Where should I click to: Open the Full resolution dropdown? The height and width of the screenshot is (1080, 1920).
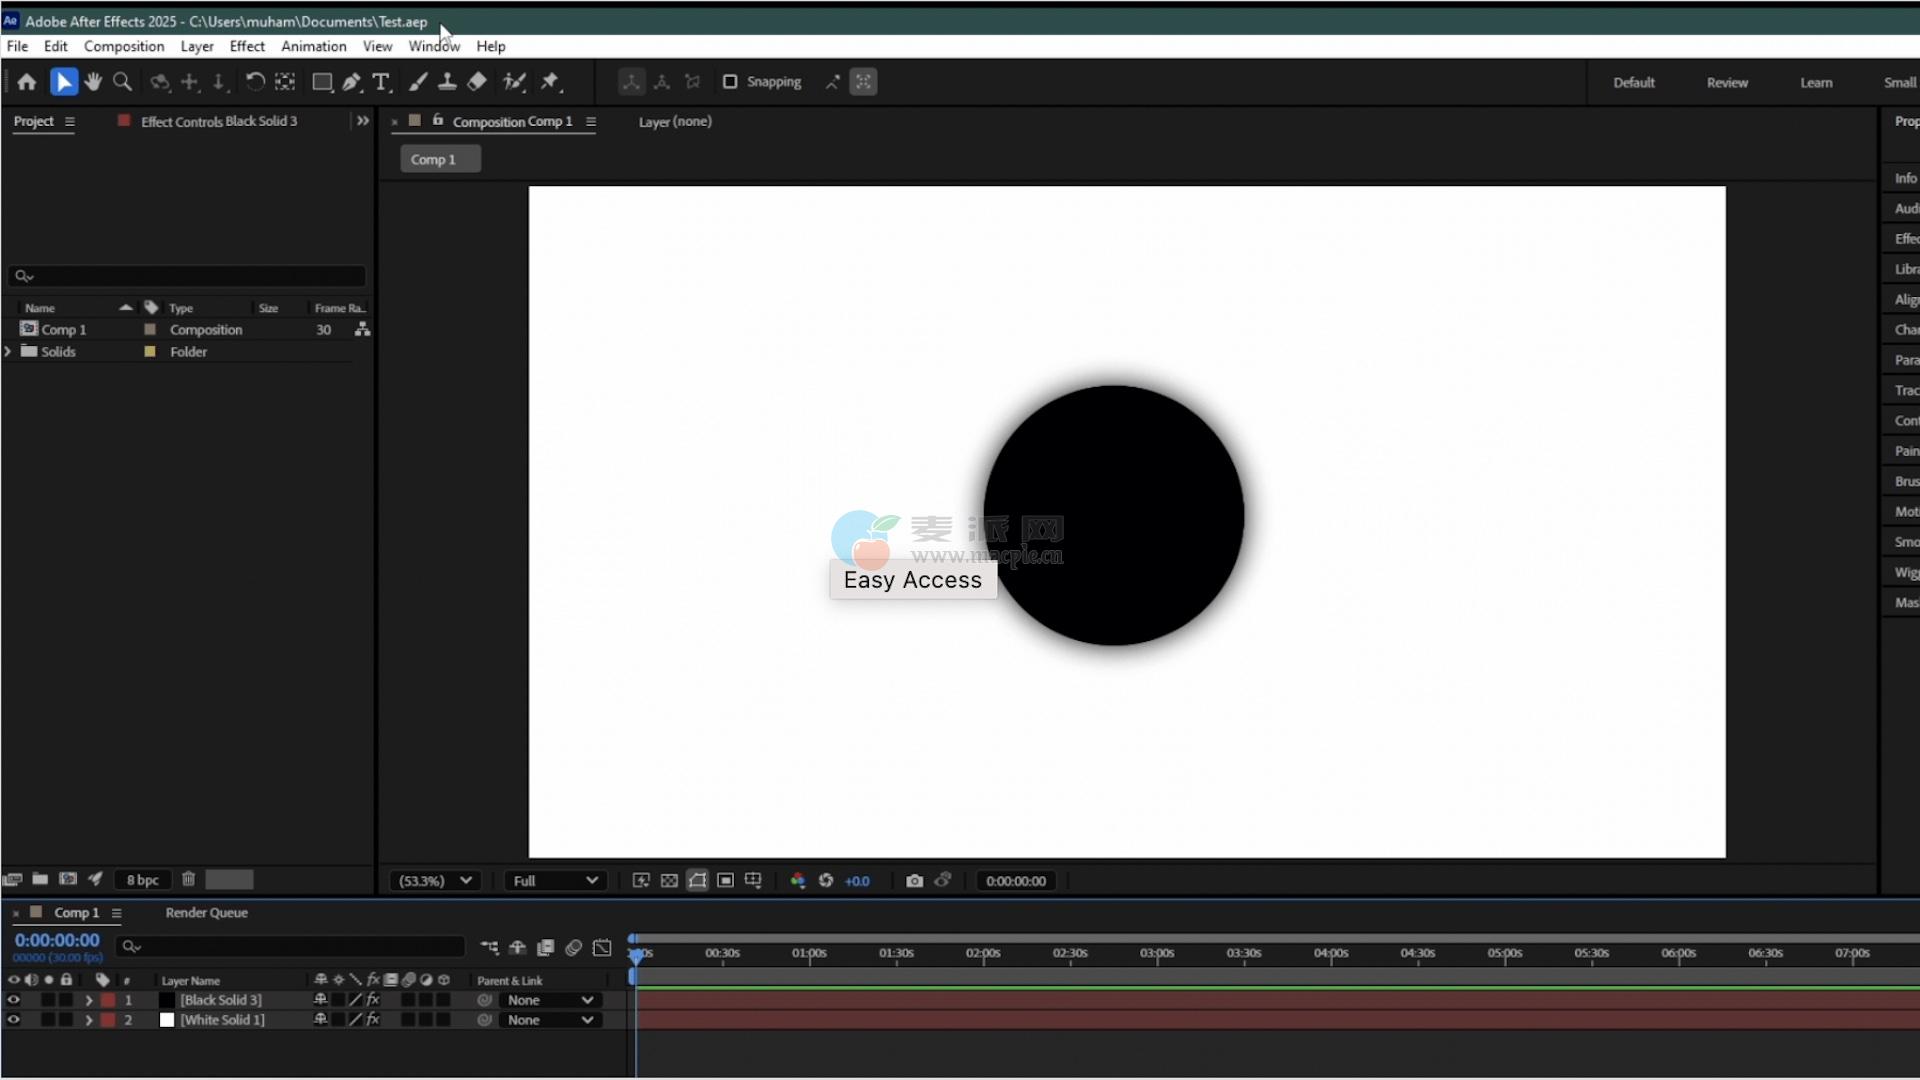pyautogui.click(x=555, y=881)
